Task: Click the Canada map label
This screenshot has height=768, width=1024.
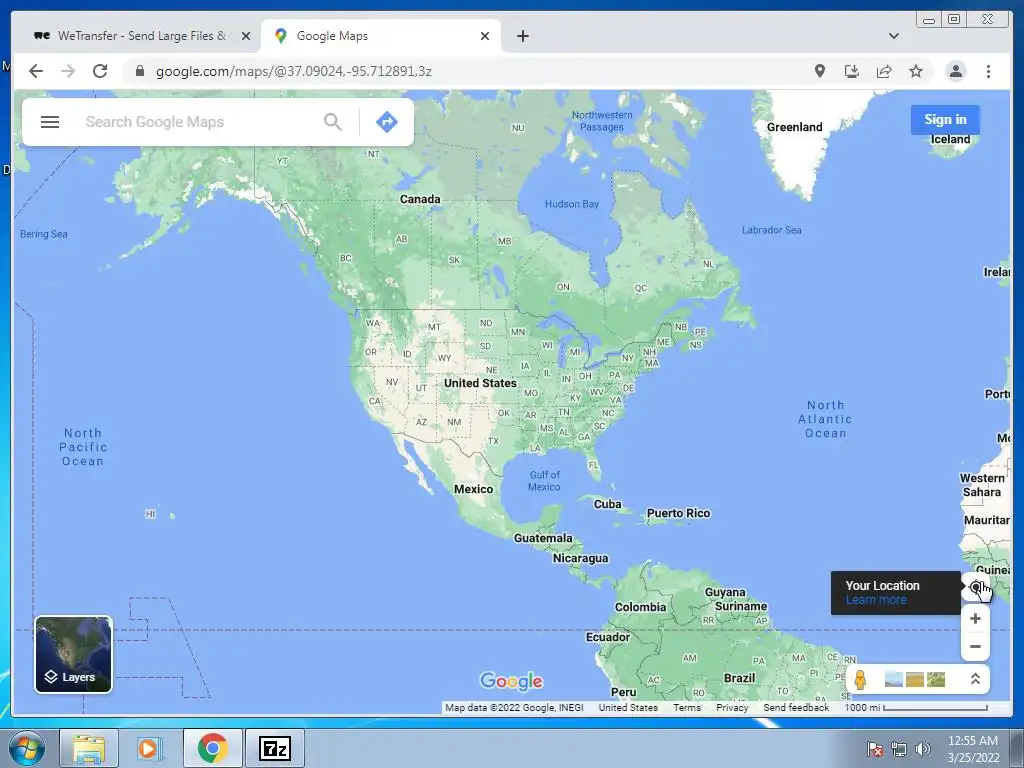Action: point(420,199)
